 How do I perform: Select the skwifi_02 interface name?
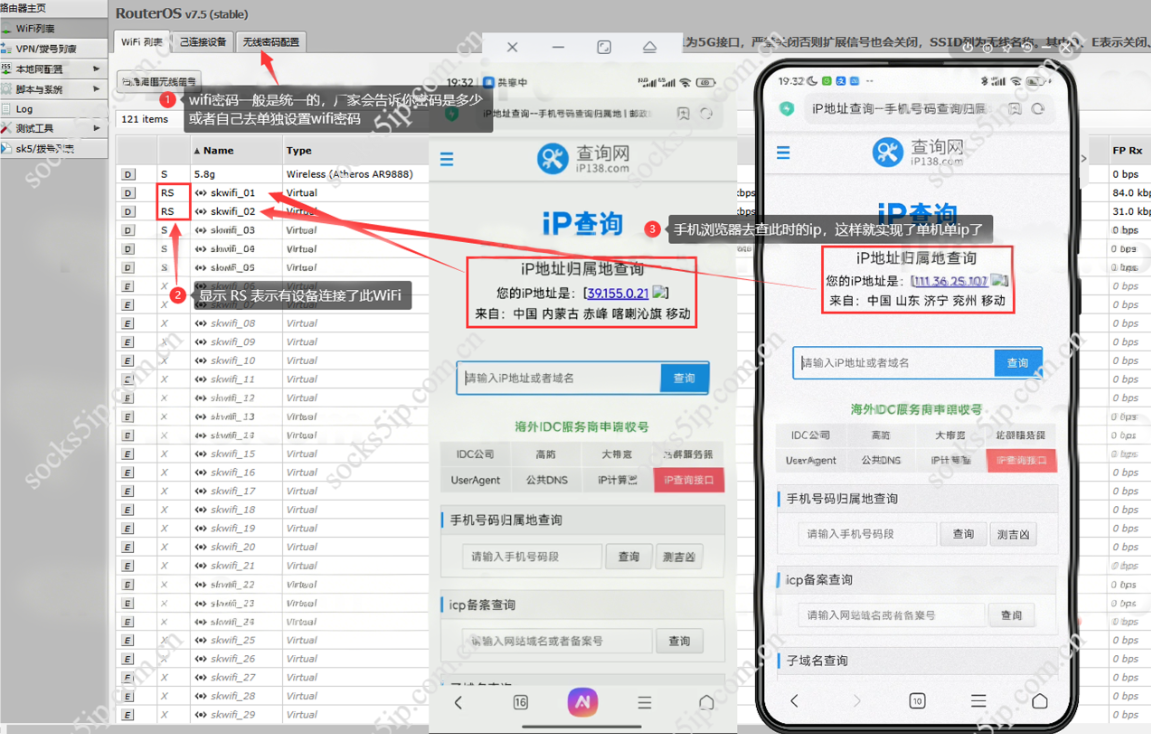click(233, 211)
